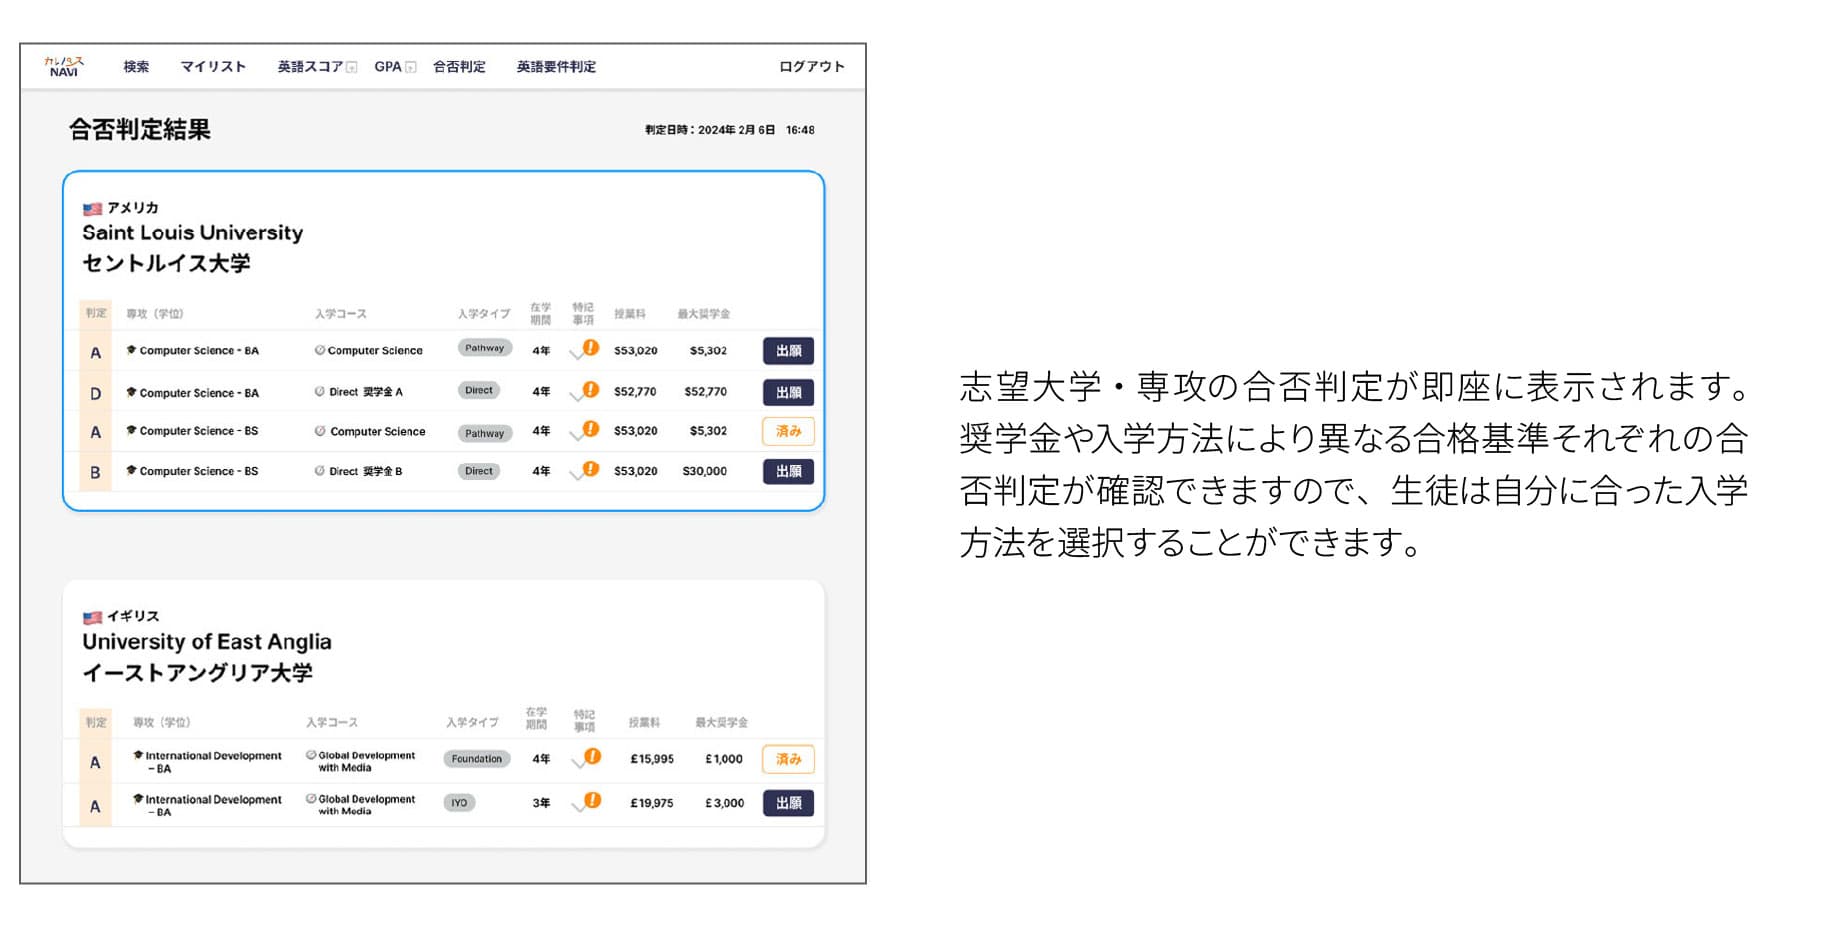Click the ログアウト link
This screenshot has width=1840, height=928.
pyautogui.click(x=812, y=67)
